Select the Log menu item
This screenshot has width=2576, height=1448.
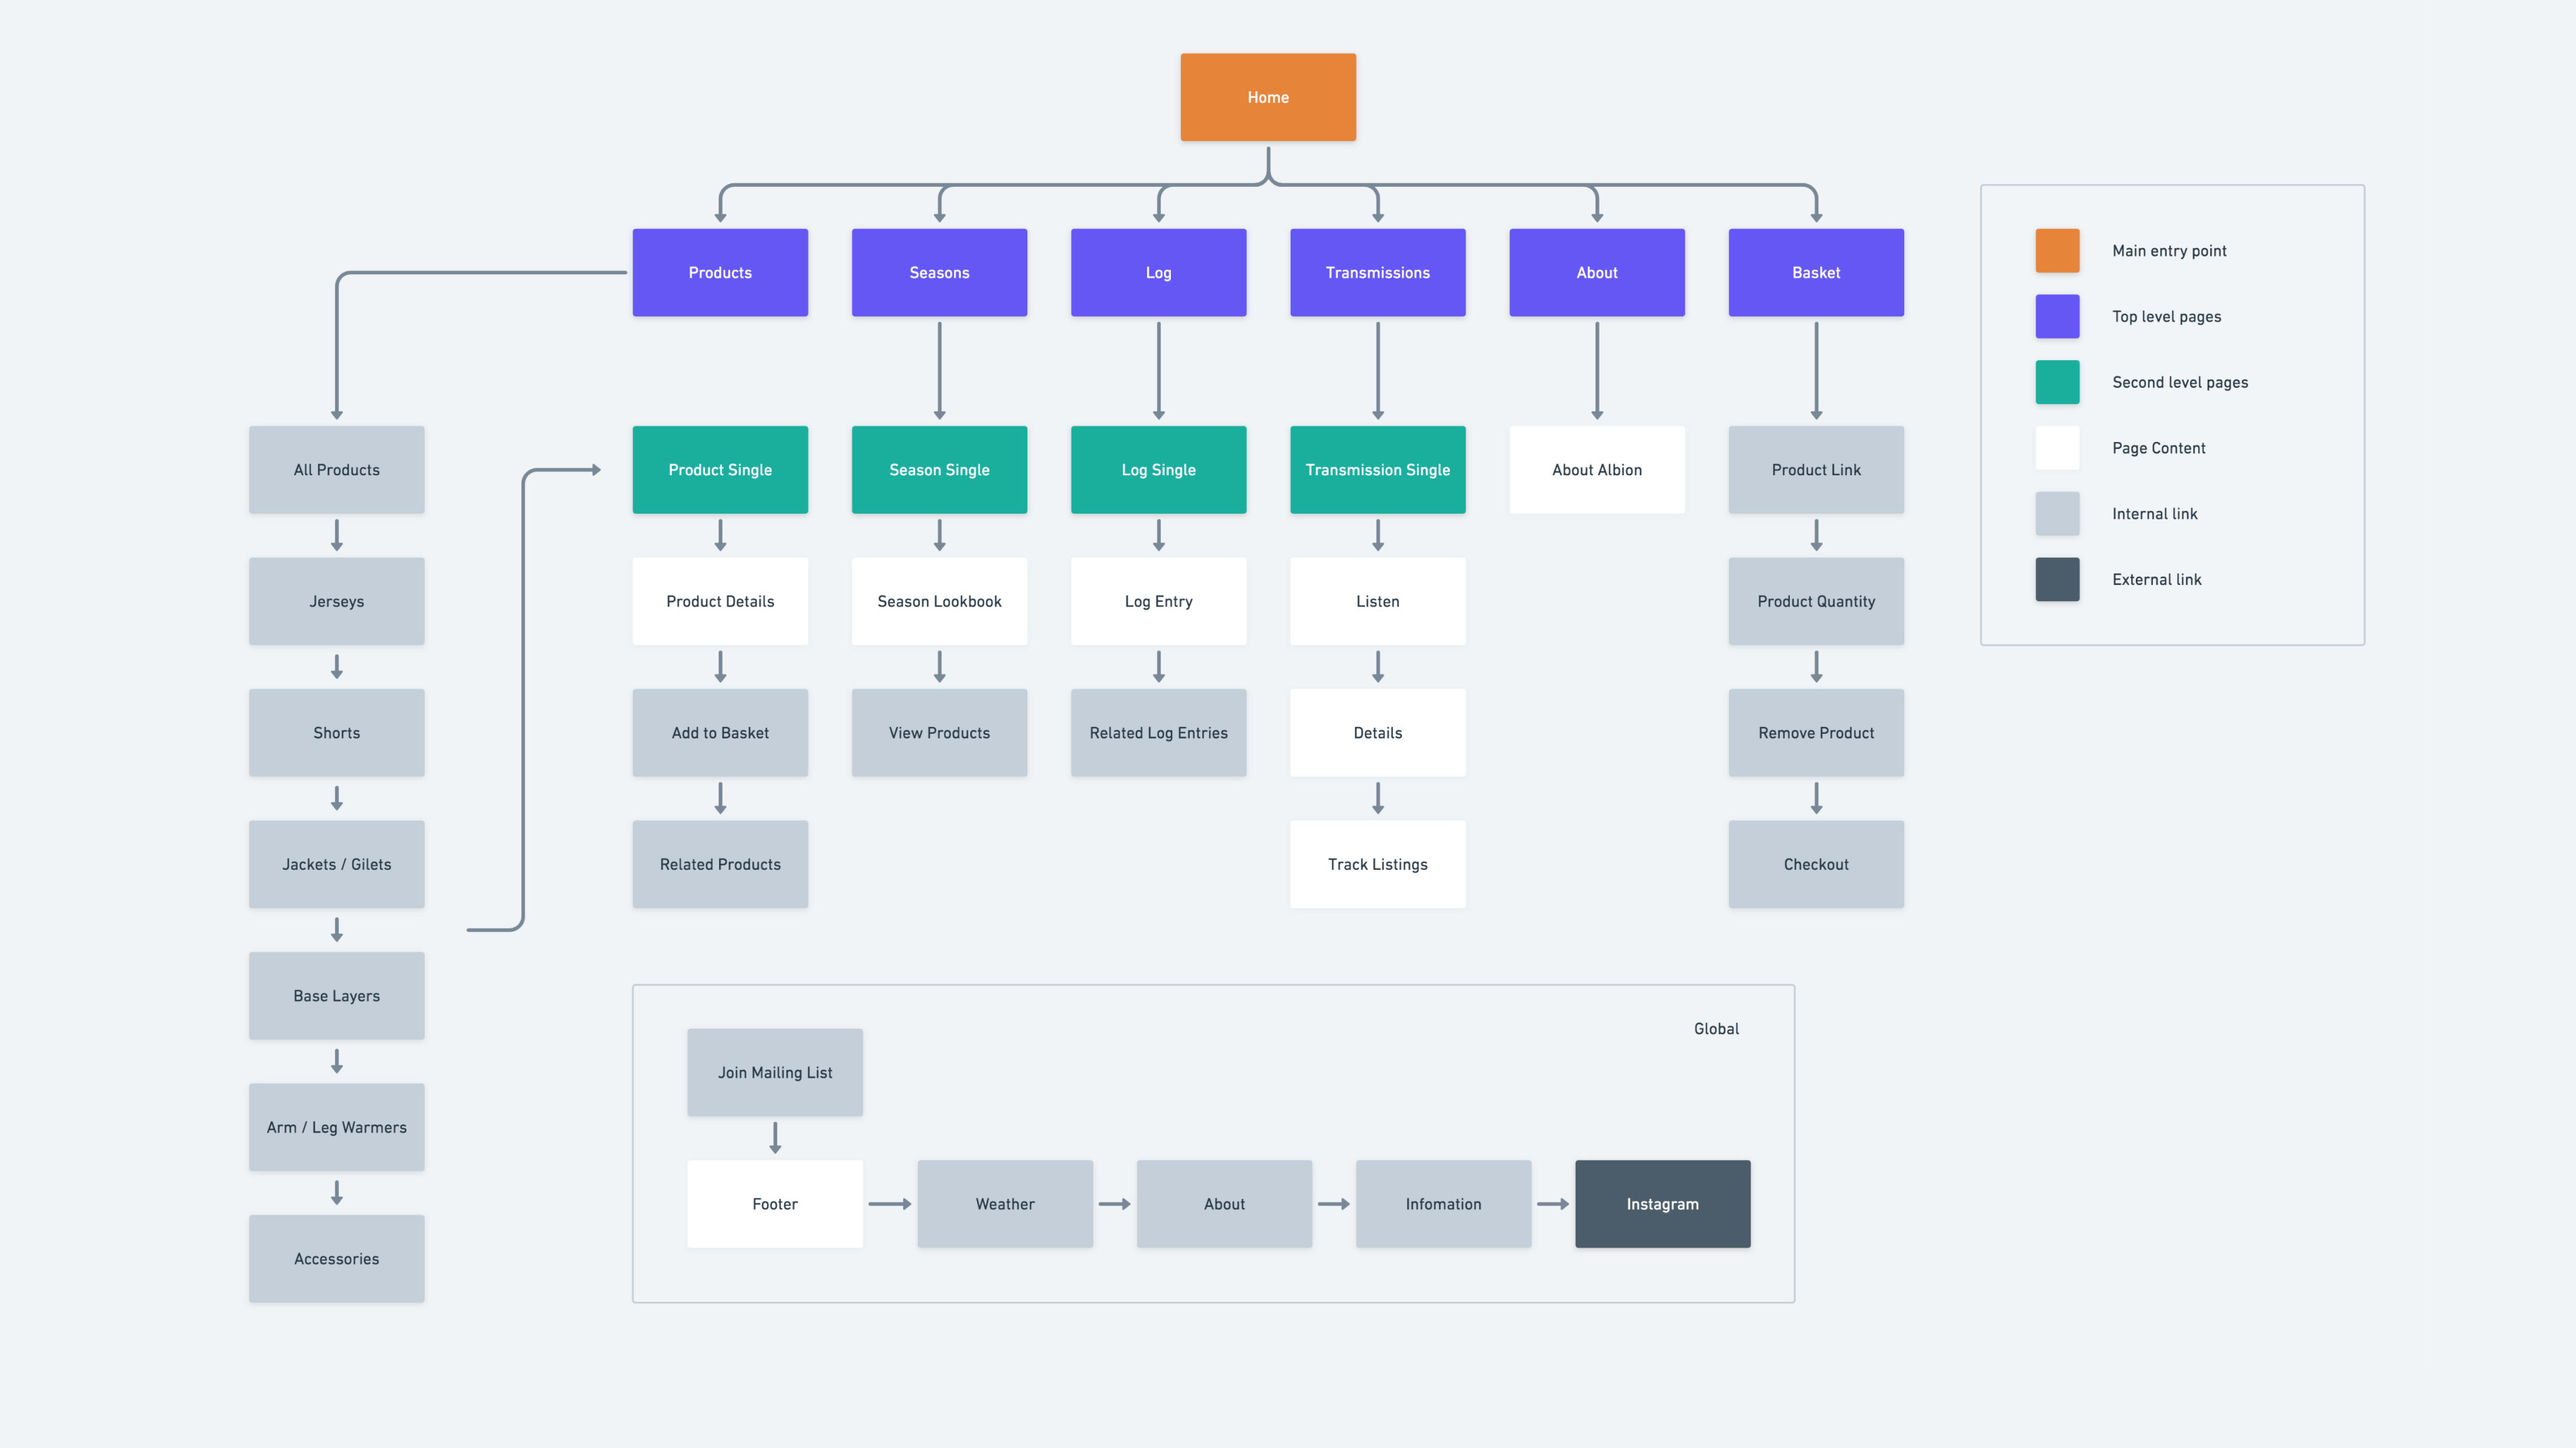point(1159,271)
